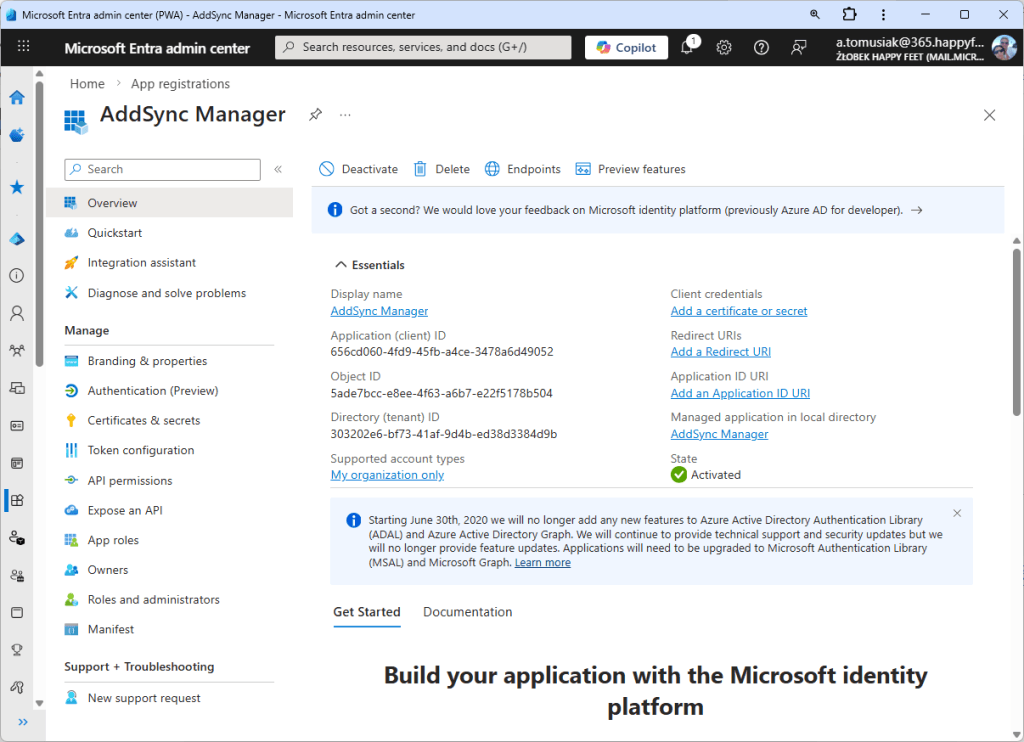Dismiss the ADAL deprecation notice banner
The height and width of the screenshot is (742, 1024).
[957, 513]
